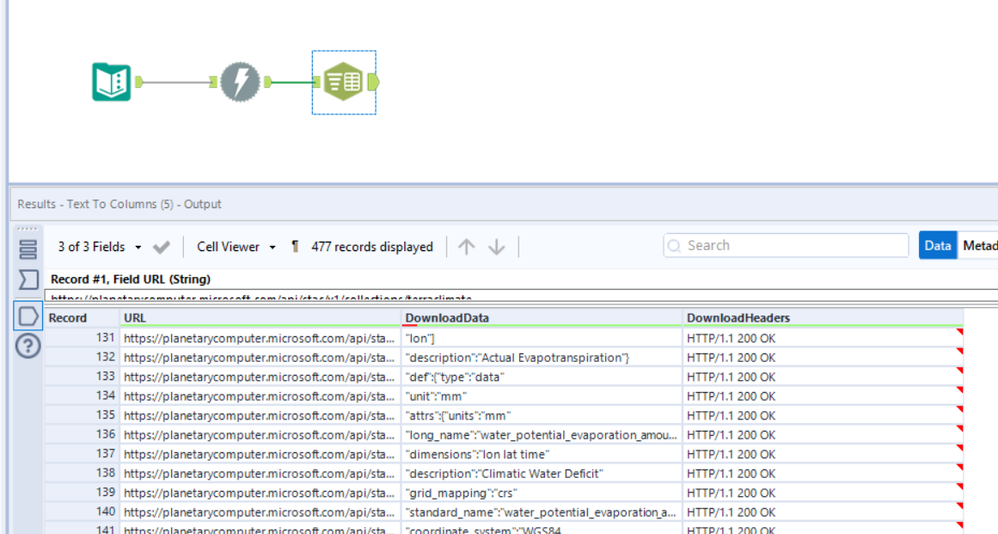Screen dimensions: 998x534
Task: Click the Download tool output anchor
Action: coord(268,82)
